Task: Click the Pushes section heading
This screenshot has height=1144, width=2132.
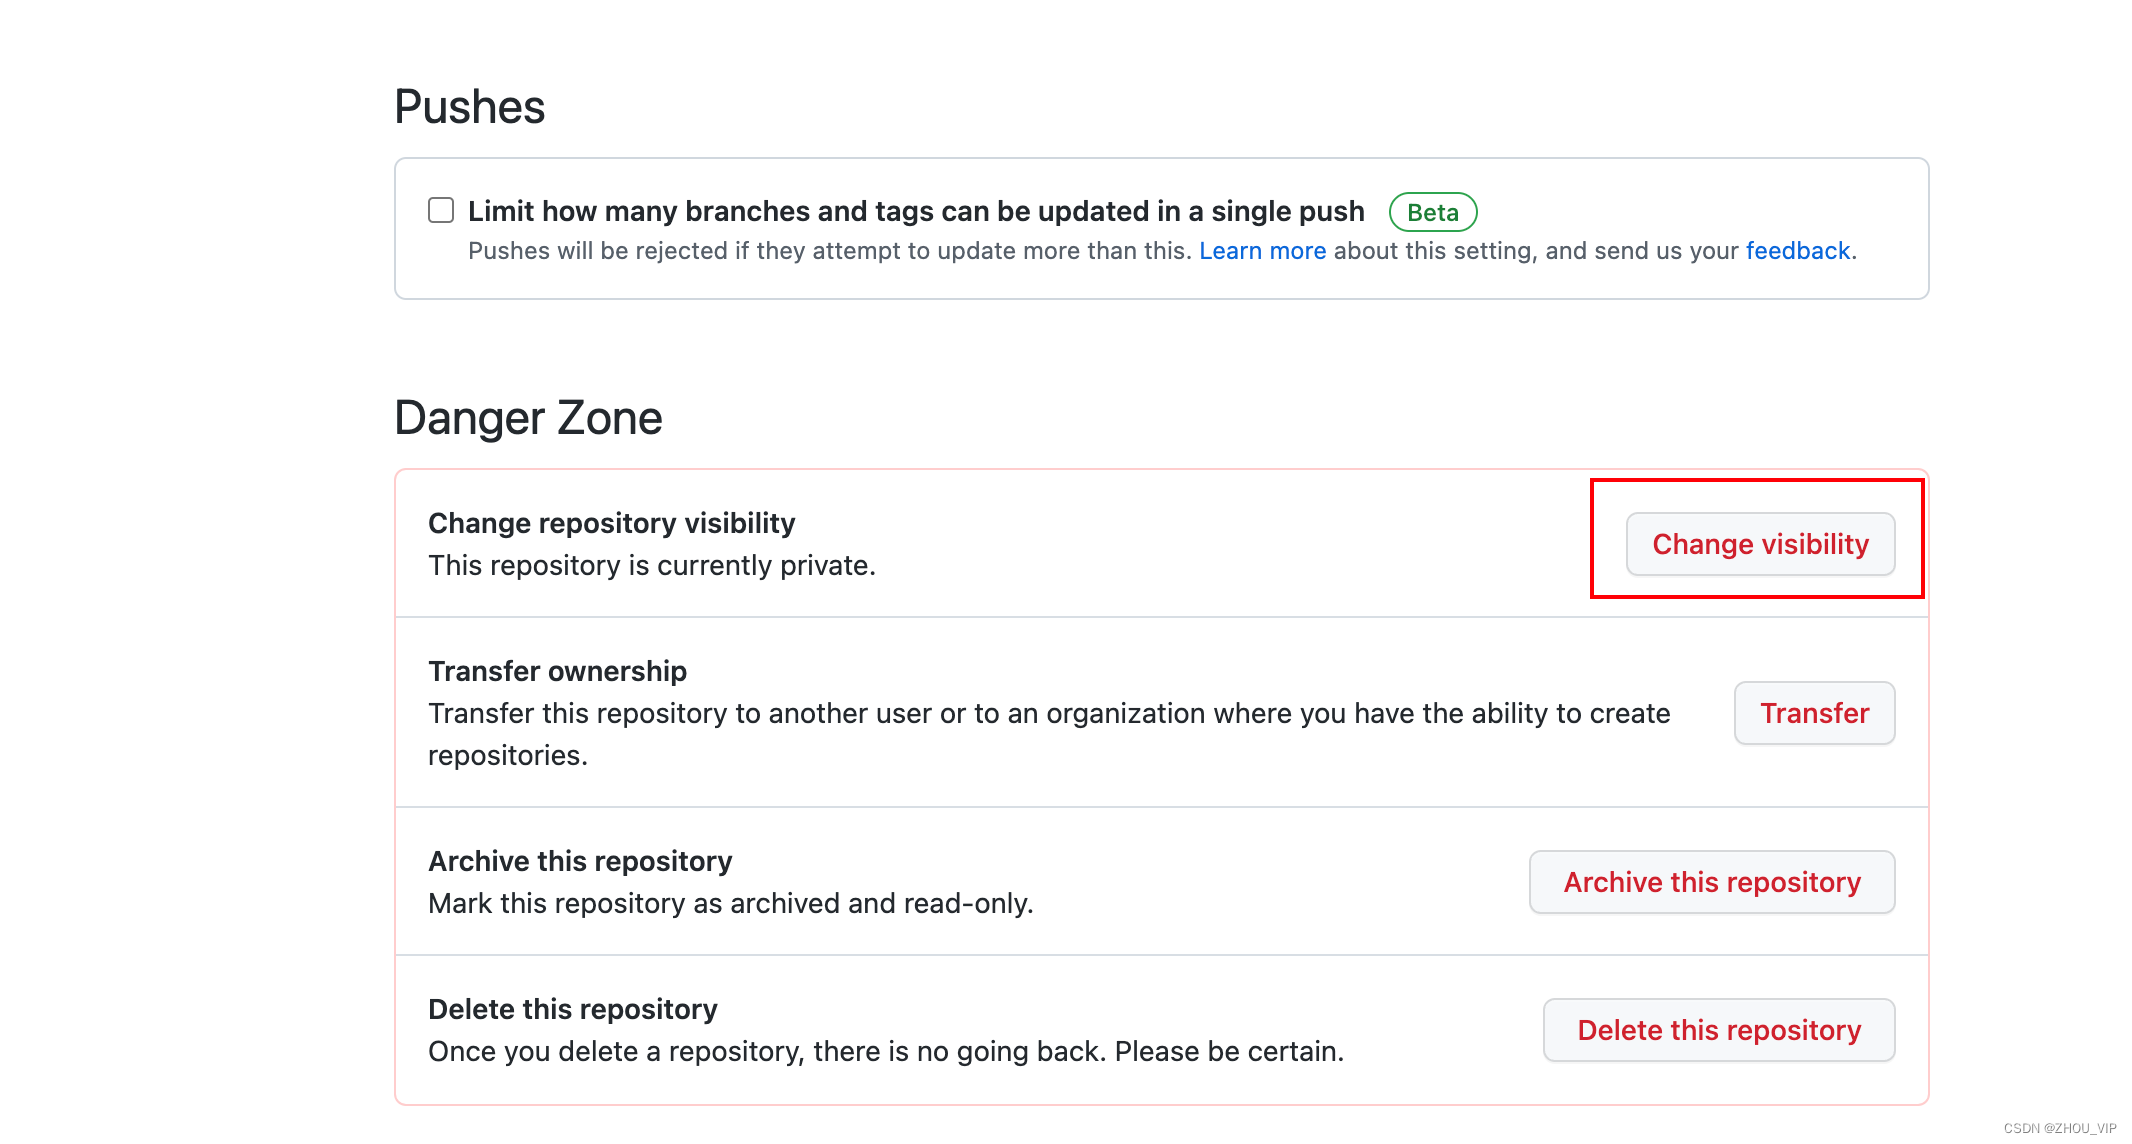Action: click(470, 107)
